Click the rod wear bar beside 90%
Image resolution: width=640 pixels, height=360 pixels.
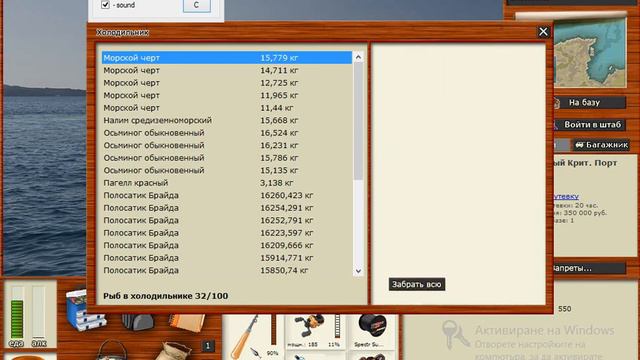point(274,329)
